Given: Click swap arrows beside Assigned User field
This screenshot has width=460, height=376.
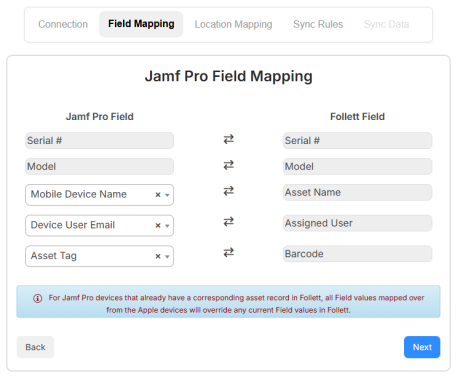Looking at the screenshot, I should pyautogui.click(x=228, y=222).
